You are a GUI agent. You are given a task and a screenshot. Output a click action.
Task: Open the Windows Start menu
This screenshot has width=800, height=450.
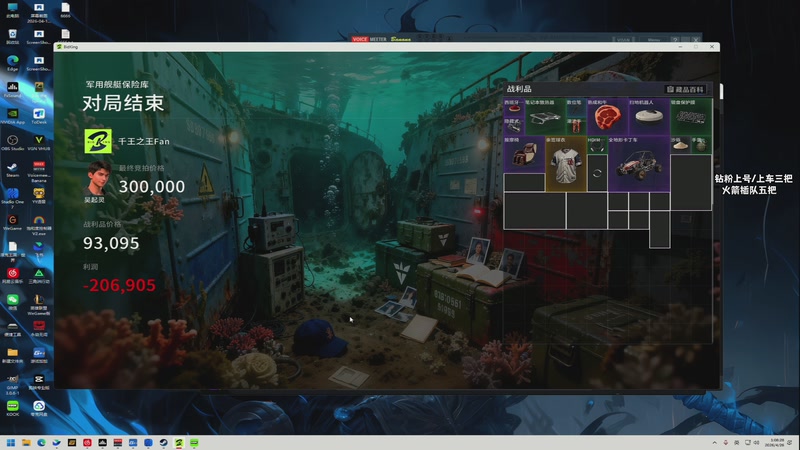click(x=11, y=442)
